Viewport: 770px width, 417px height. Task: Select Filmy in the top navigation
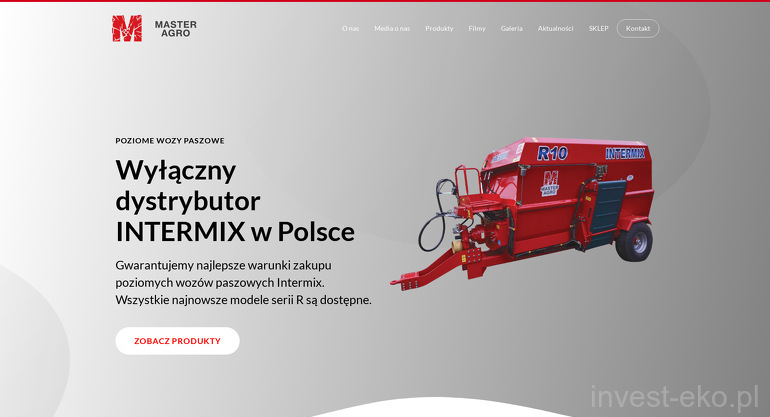tap(477, 28)
